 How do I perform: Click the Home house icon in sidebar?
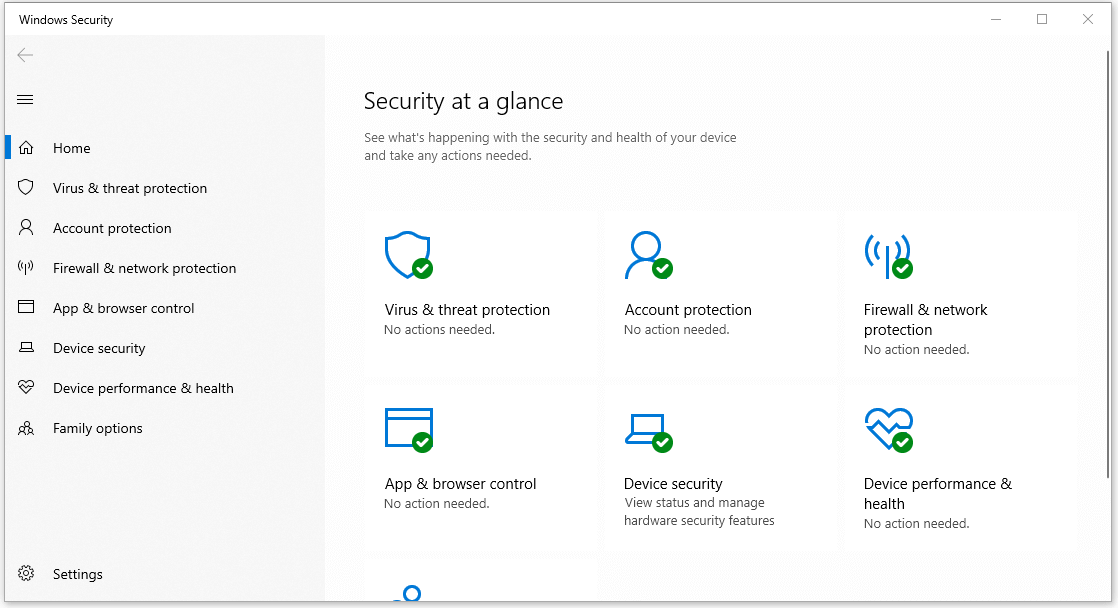26,148
